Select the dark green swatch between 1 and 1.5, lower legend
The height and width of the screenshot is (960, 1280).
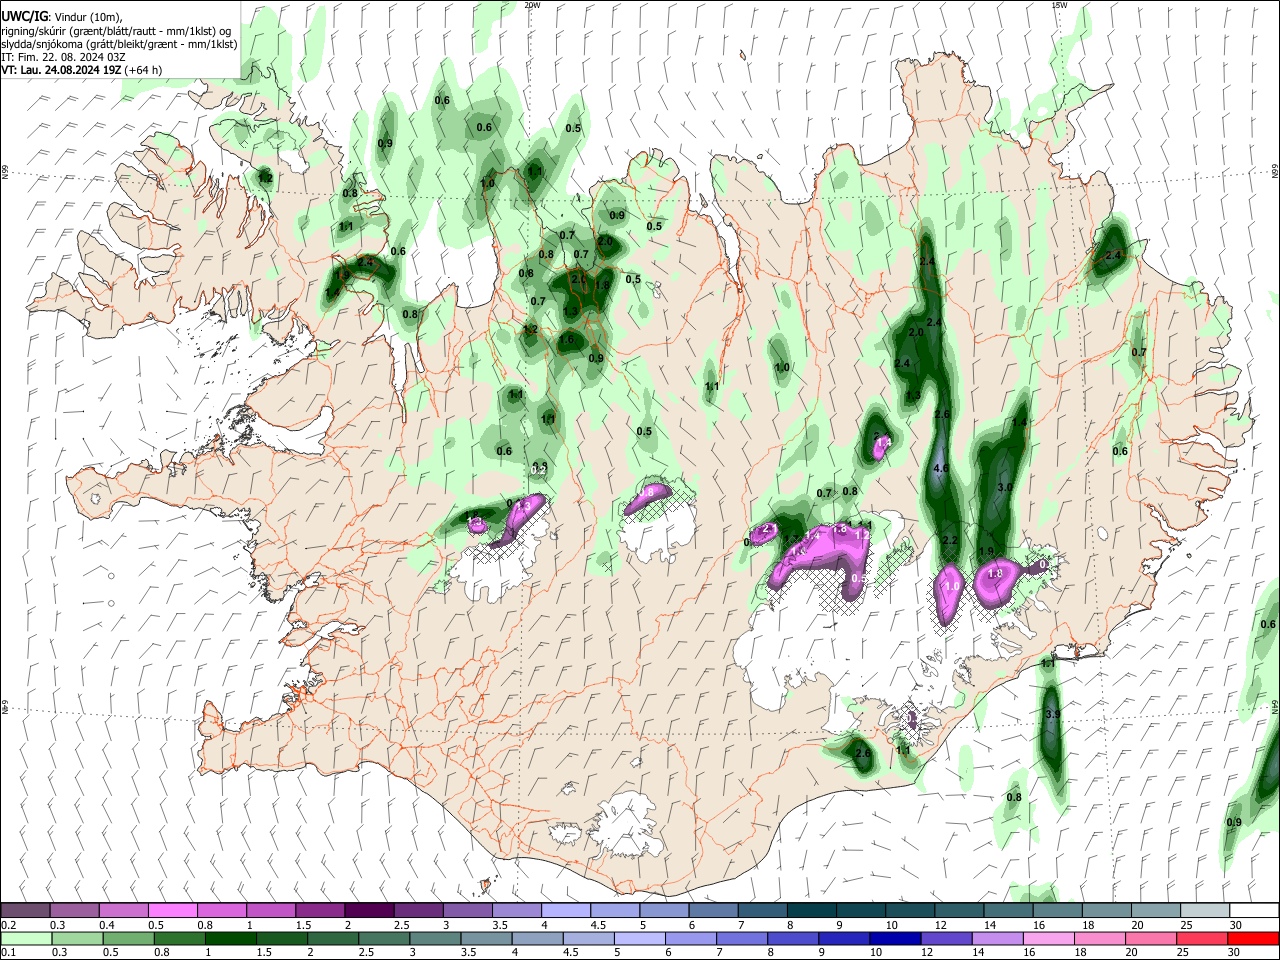pyautogui.click(x=231, y=938)
